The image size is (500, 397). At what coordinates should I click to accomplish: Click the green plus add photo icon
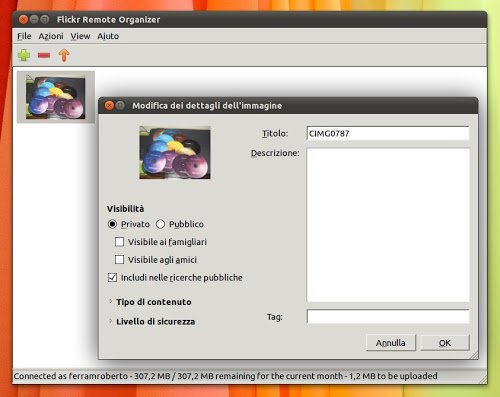(24, 55)
